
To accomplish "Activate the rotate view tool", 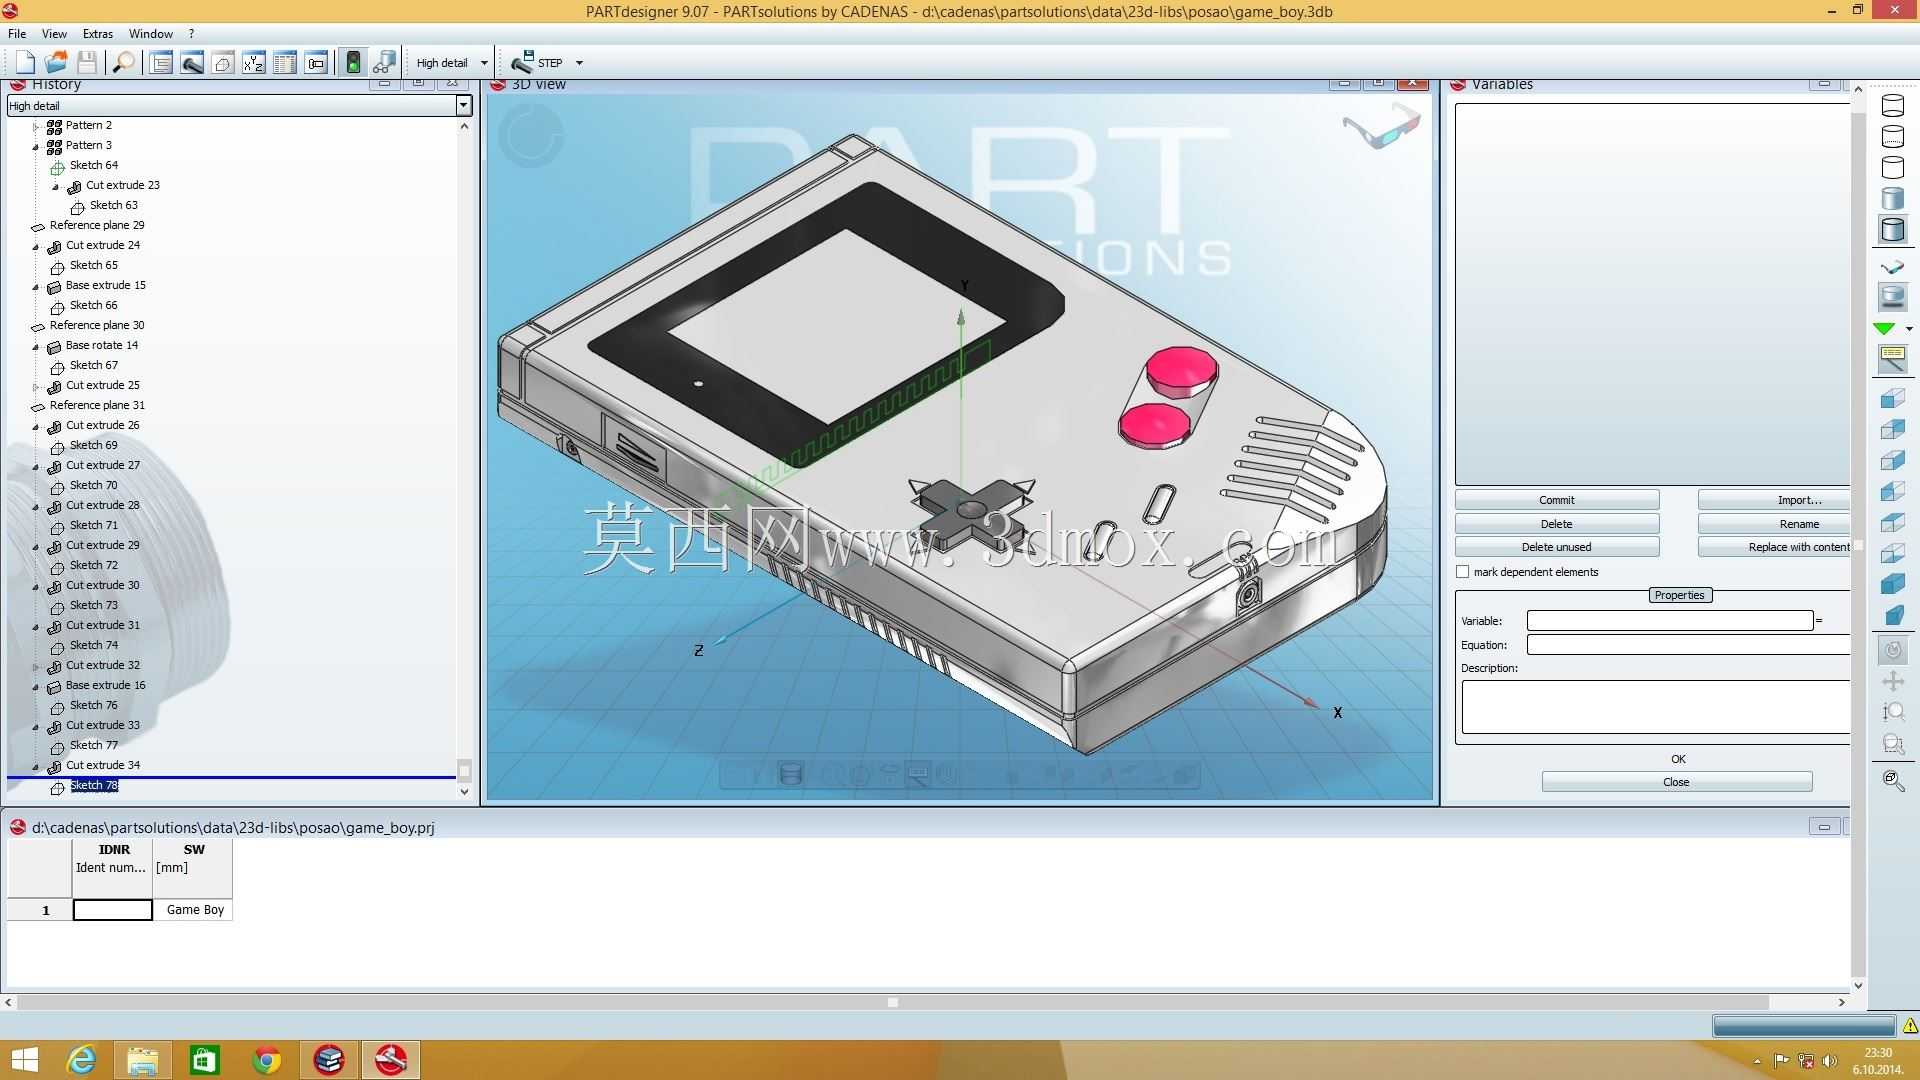I will pyautogui.click(x=1893, y=651).
